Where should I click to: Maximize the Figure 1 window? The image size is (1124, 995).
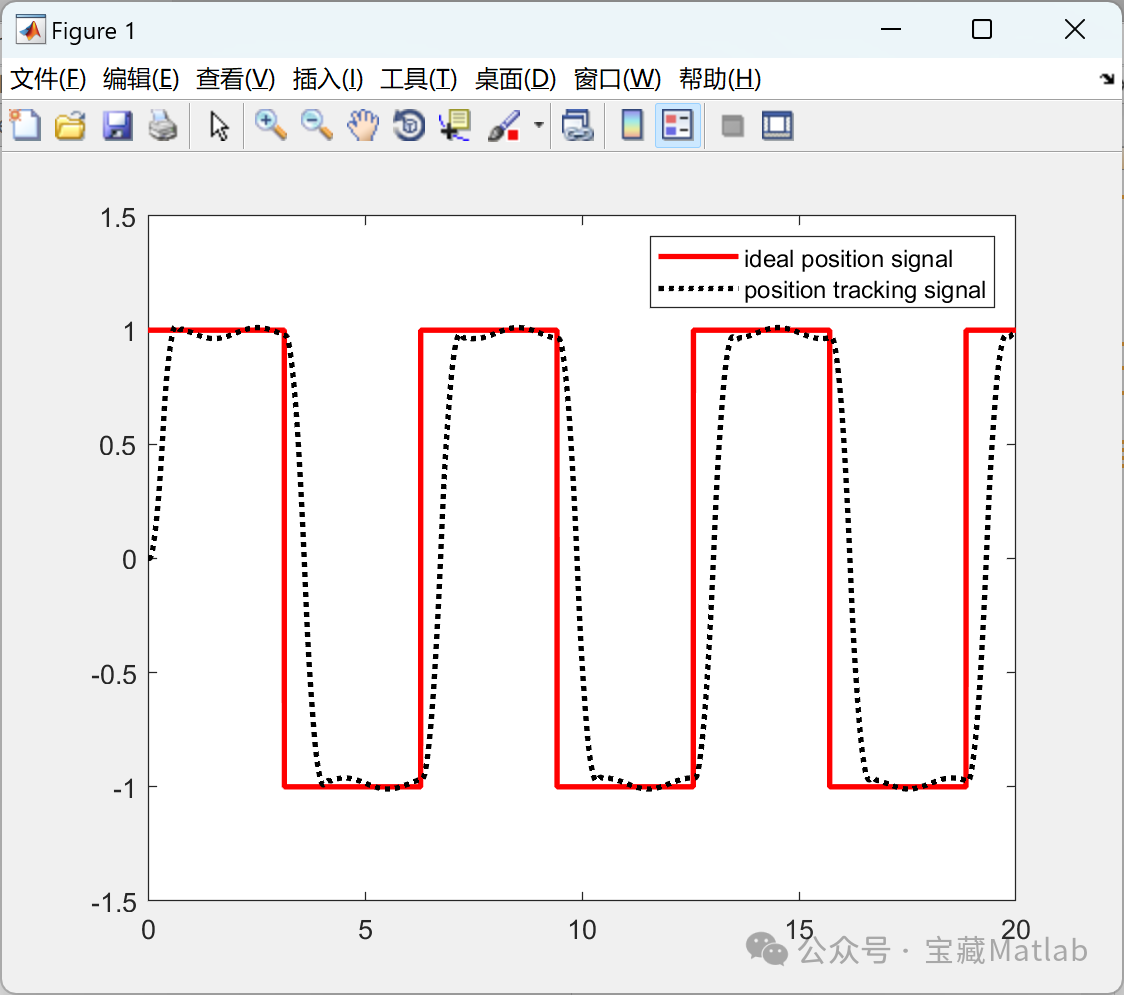tap(981, 29)
